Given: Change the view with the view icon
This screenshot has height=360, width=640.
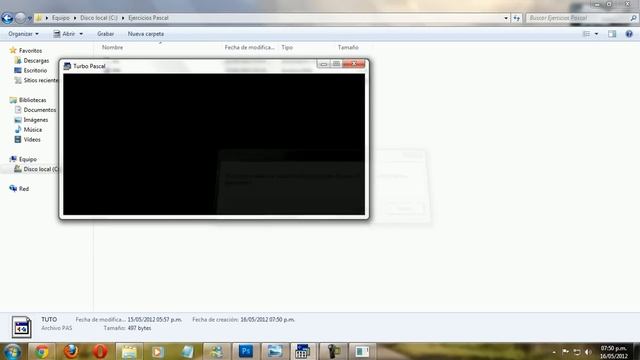Looking at the screenshot, I should coord(586,34).
